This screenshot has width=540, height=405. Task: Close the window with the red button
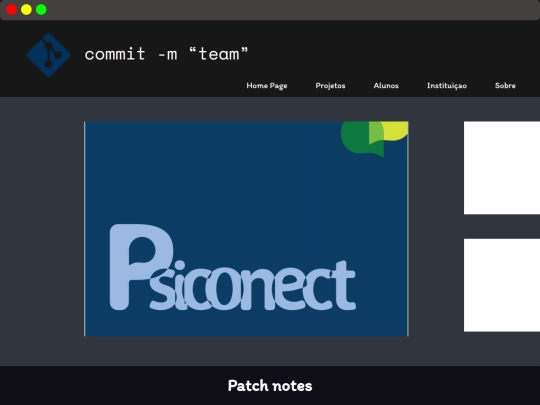pos(11,10)
